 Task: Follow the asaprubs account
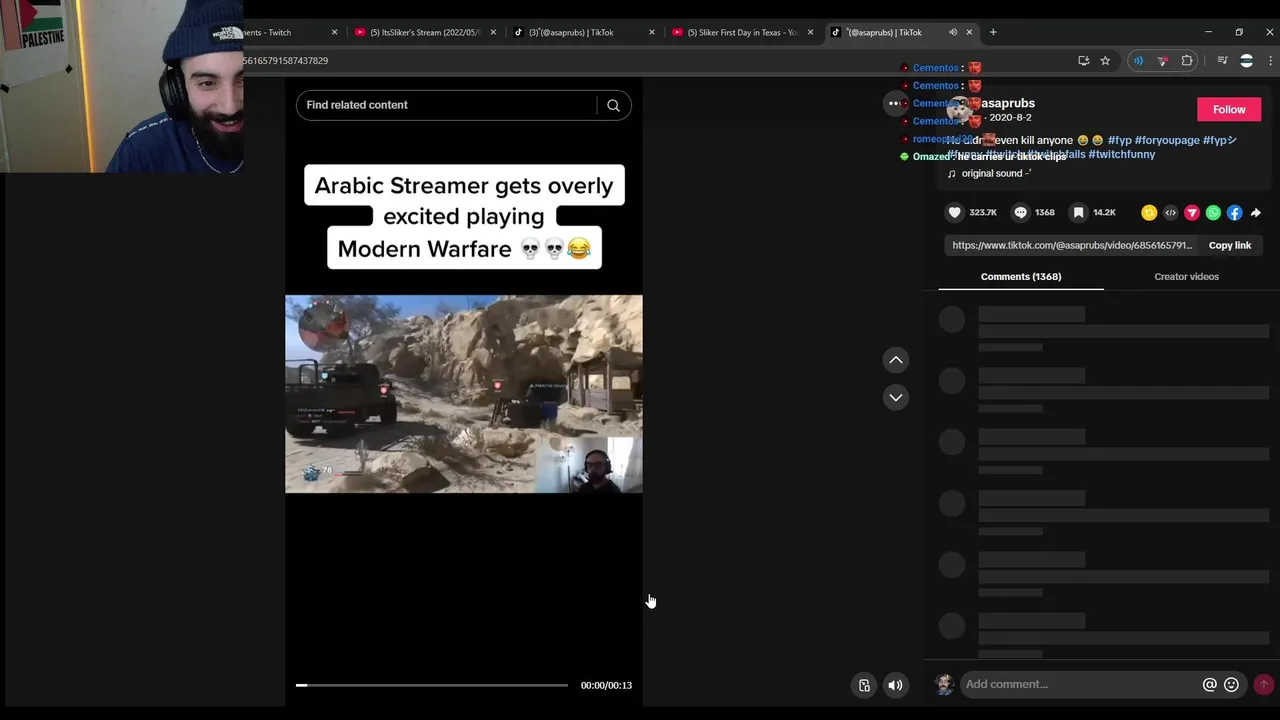(x=1229, y=110)
